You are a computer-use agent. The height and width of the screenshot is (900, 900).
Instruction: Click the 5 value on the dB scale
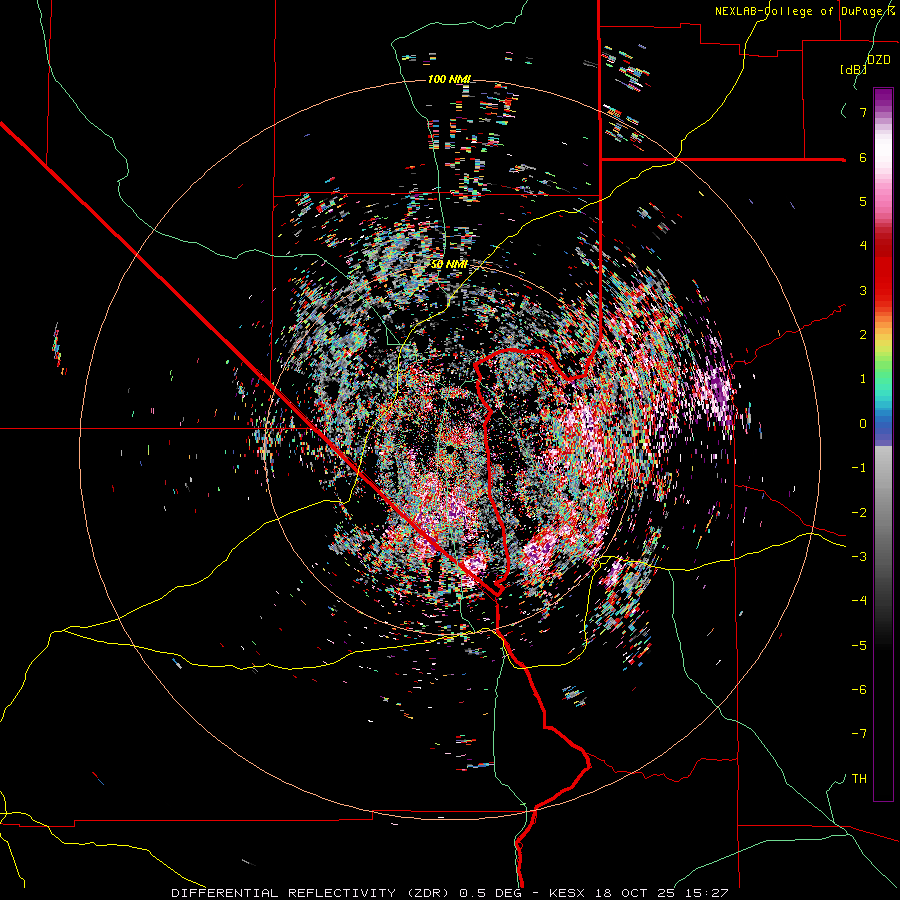pyautogui.click(x=863, y=201)
